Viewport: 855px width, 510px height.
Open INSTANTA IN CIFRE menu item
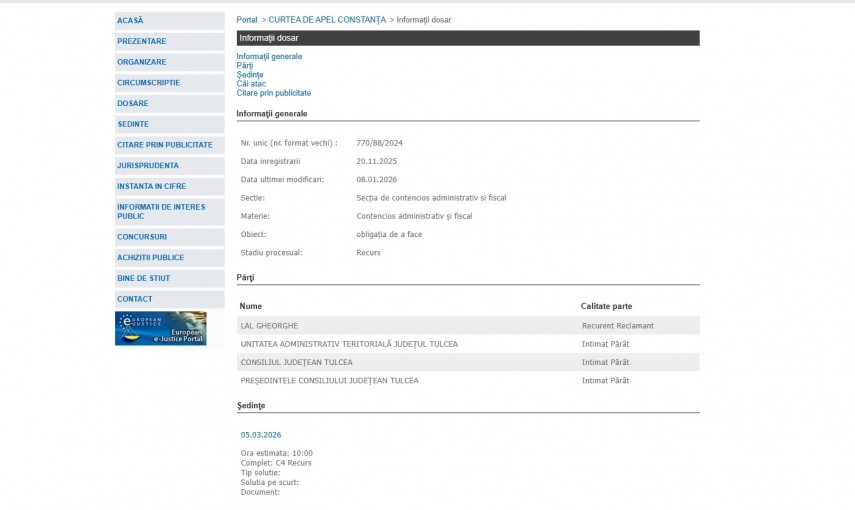coord(151,186)
